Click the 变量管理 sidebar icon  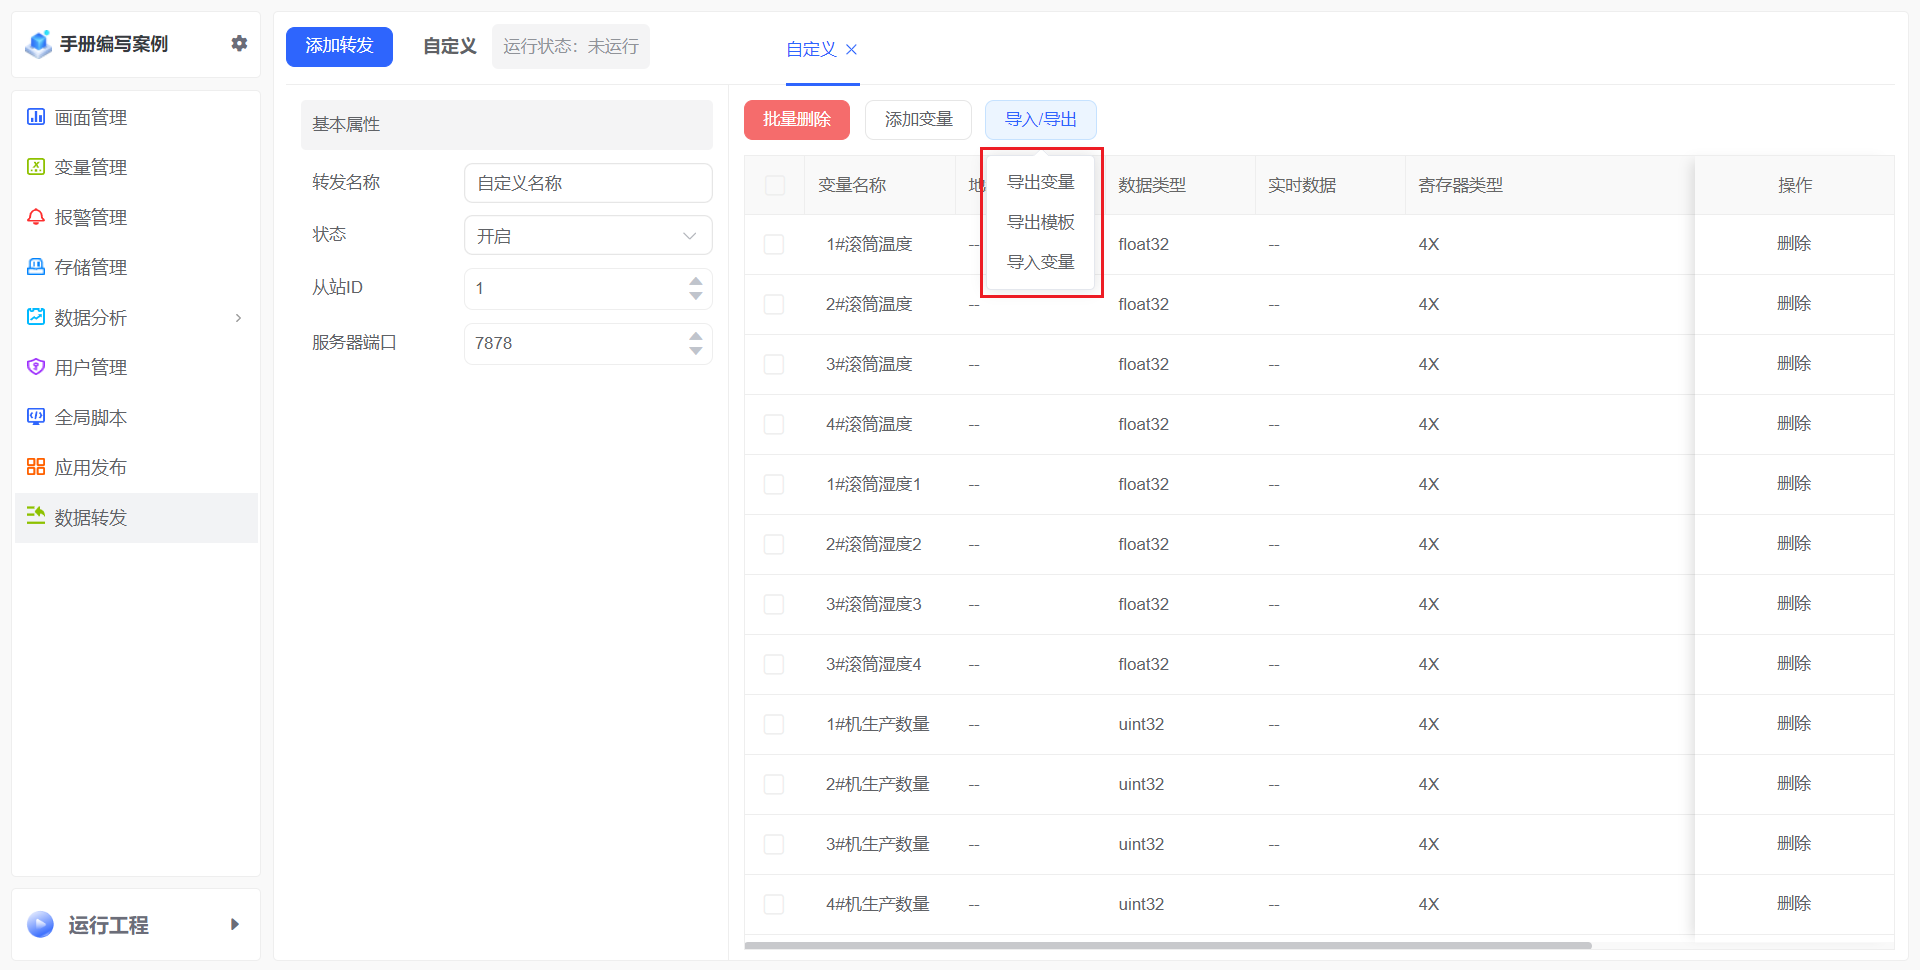(36, 167)
